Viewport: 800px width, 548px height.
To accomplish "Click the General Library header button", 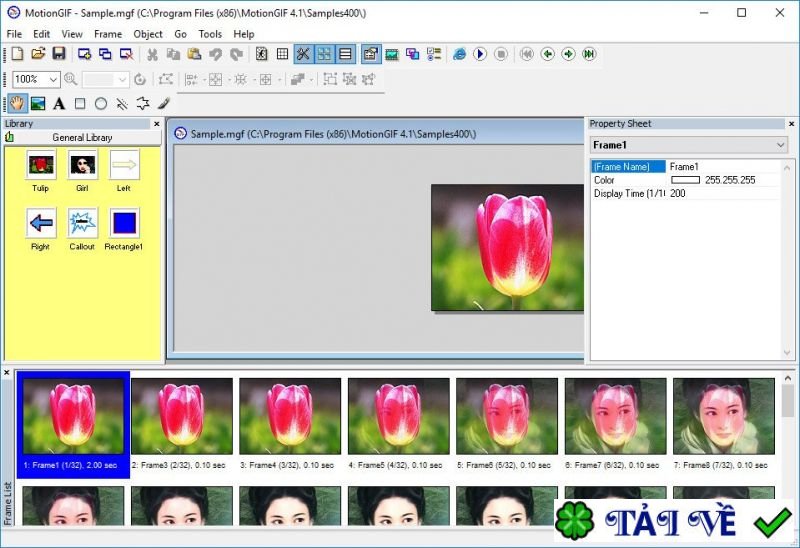I will click(x=82, y=137).
